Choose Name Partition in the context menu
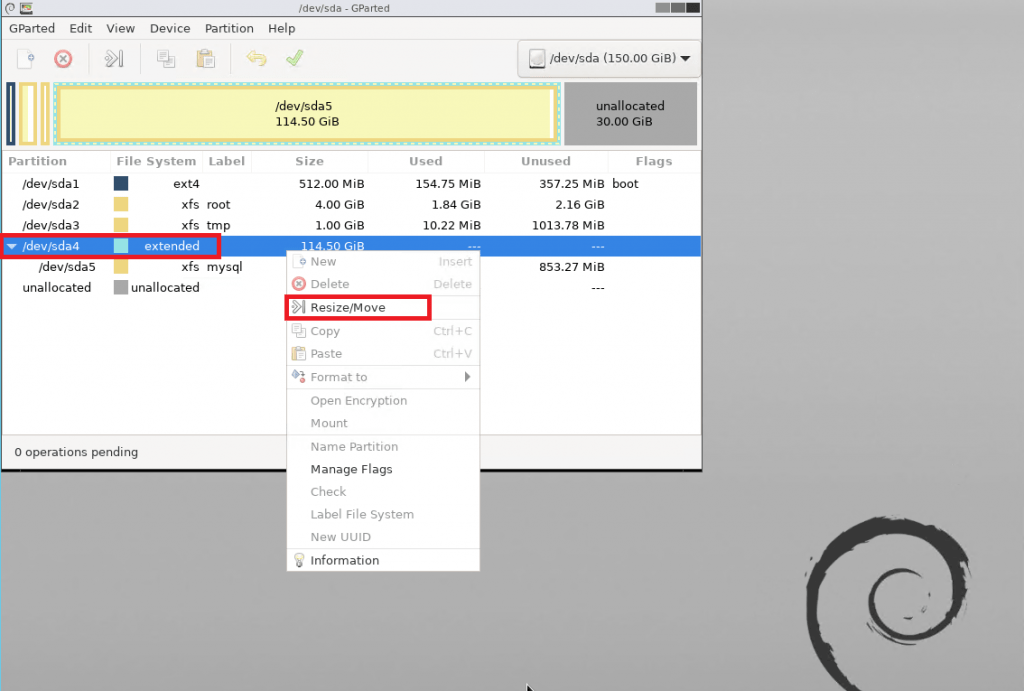 coord(383,447)
